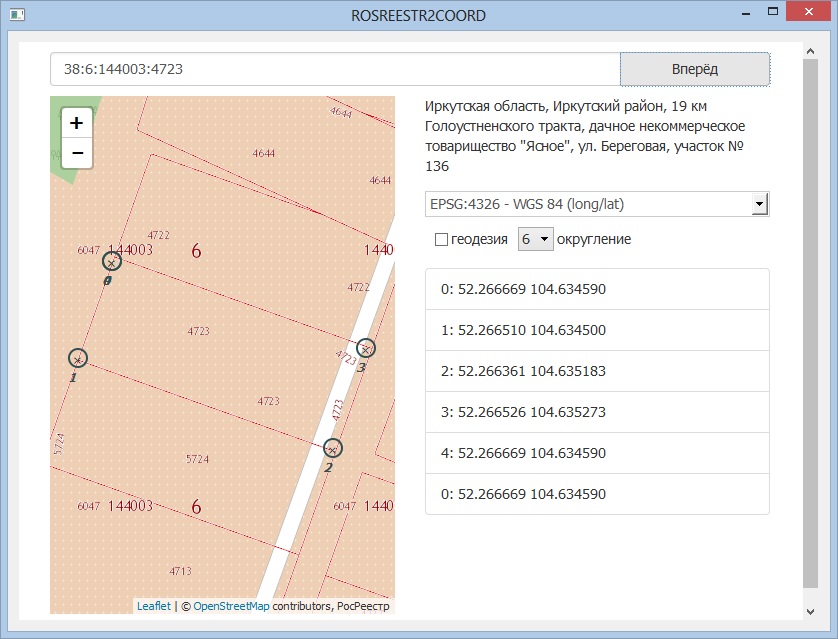Select map vertex marker 1
Screen dimensions: 838x639
tap(78, 358)
